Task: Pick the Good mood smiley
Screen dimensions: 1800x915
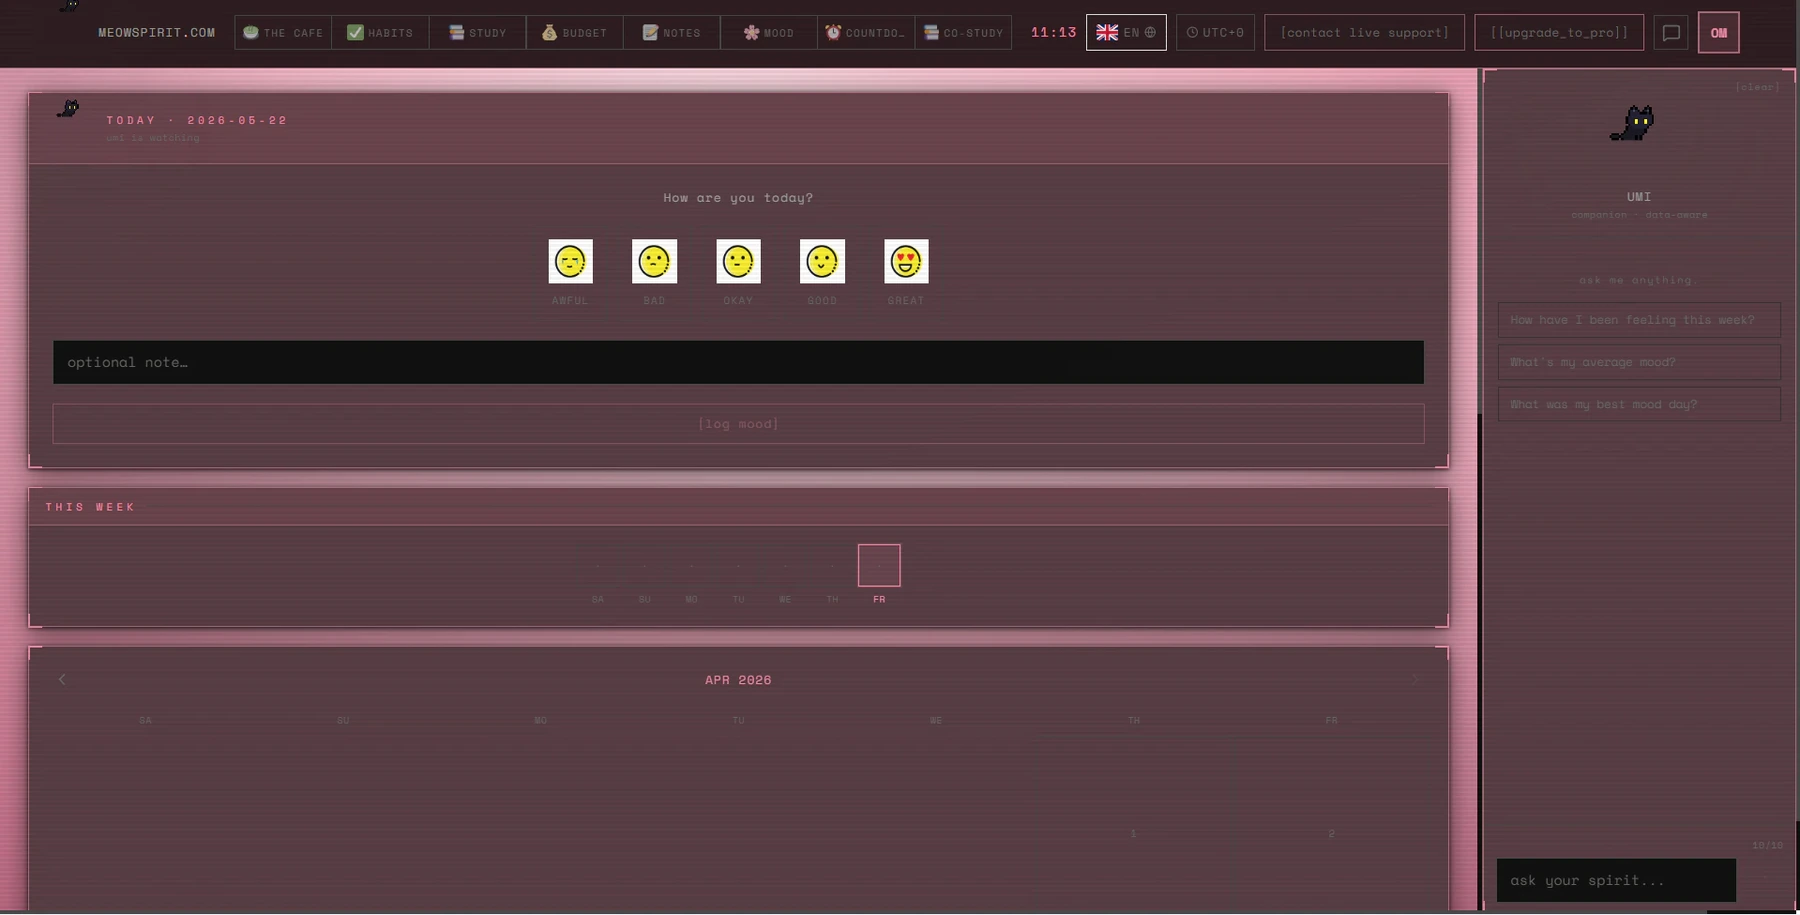Action: click(822, 261)
